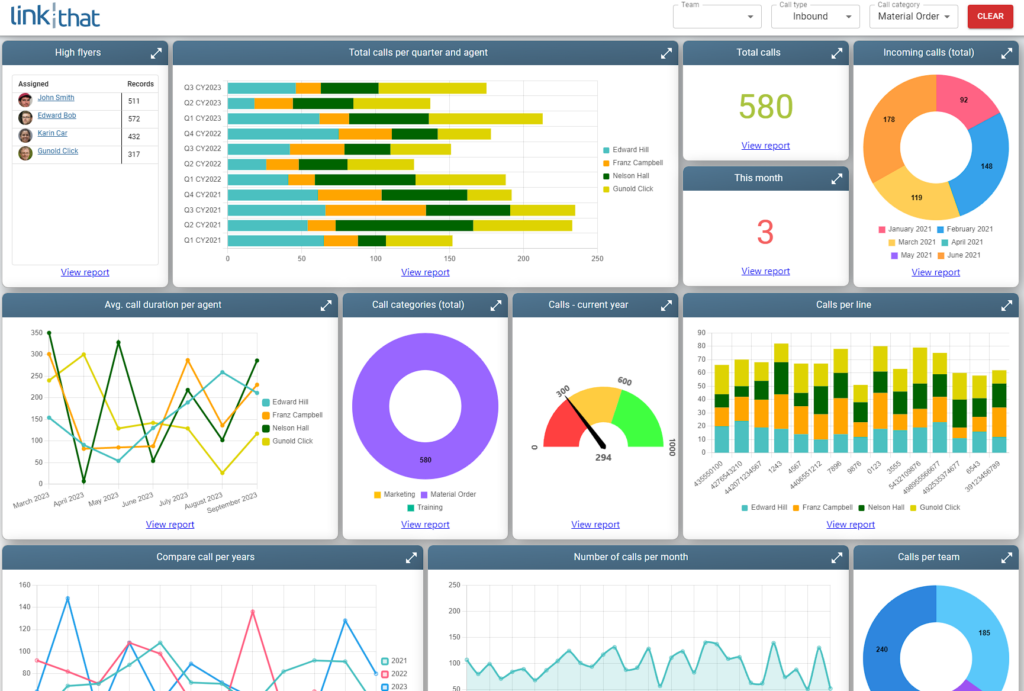The height and width of the screenshot is (691, 1024).
Task: Click the linkthat logo
Action: 55,16
